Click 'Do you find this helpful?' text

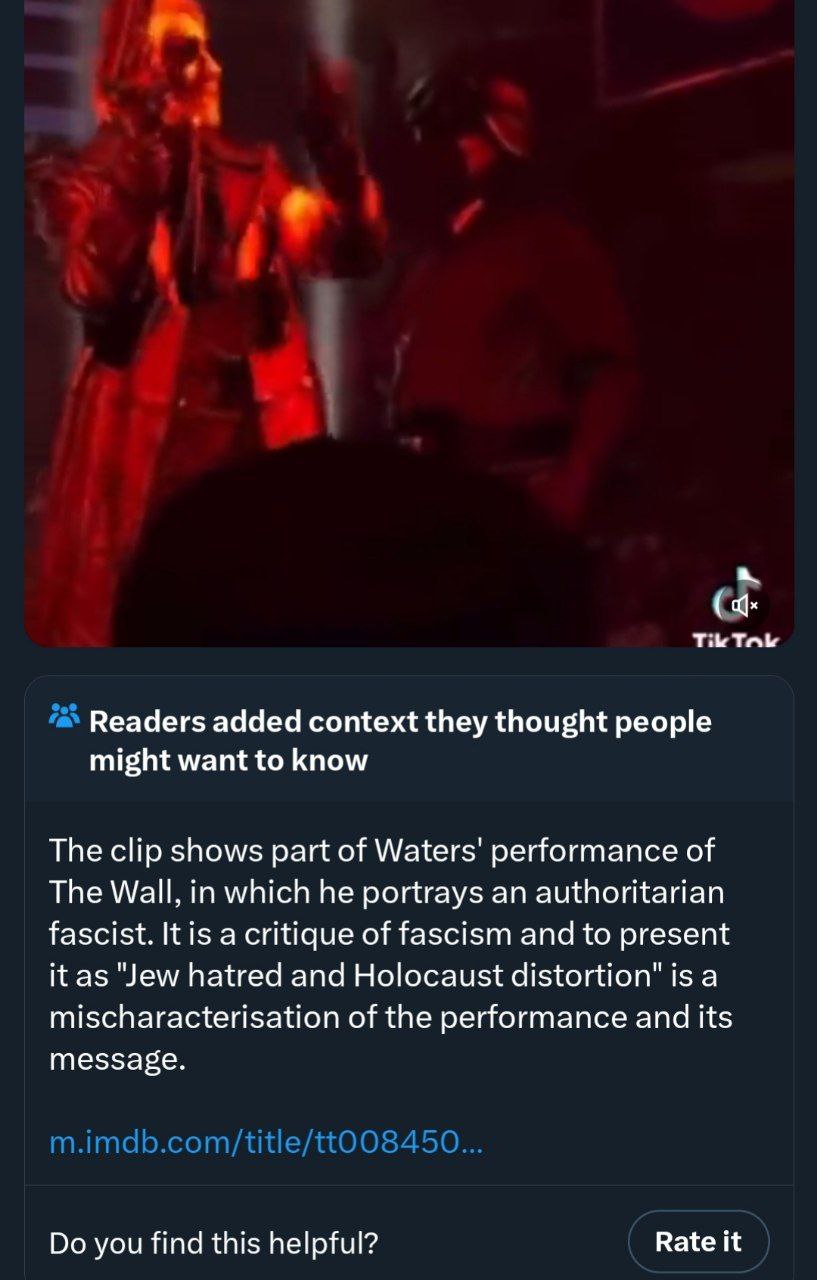tap(214, 1242)
